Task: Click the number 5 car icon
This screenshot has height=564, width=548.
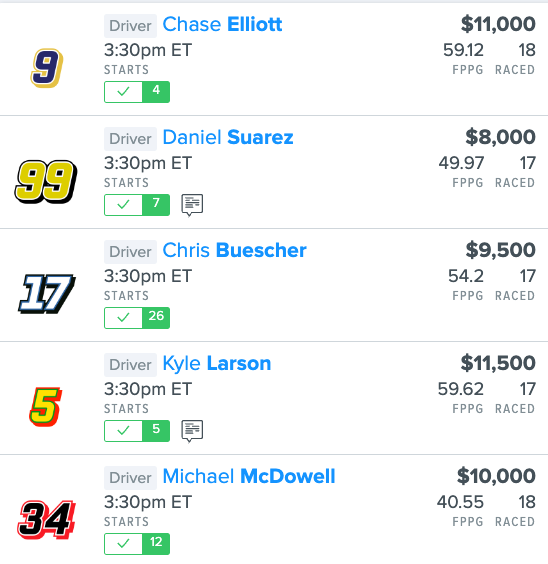Action: 45,407
